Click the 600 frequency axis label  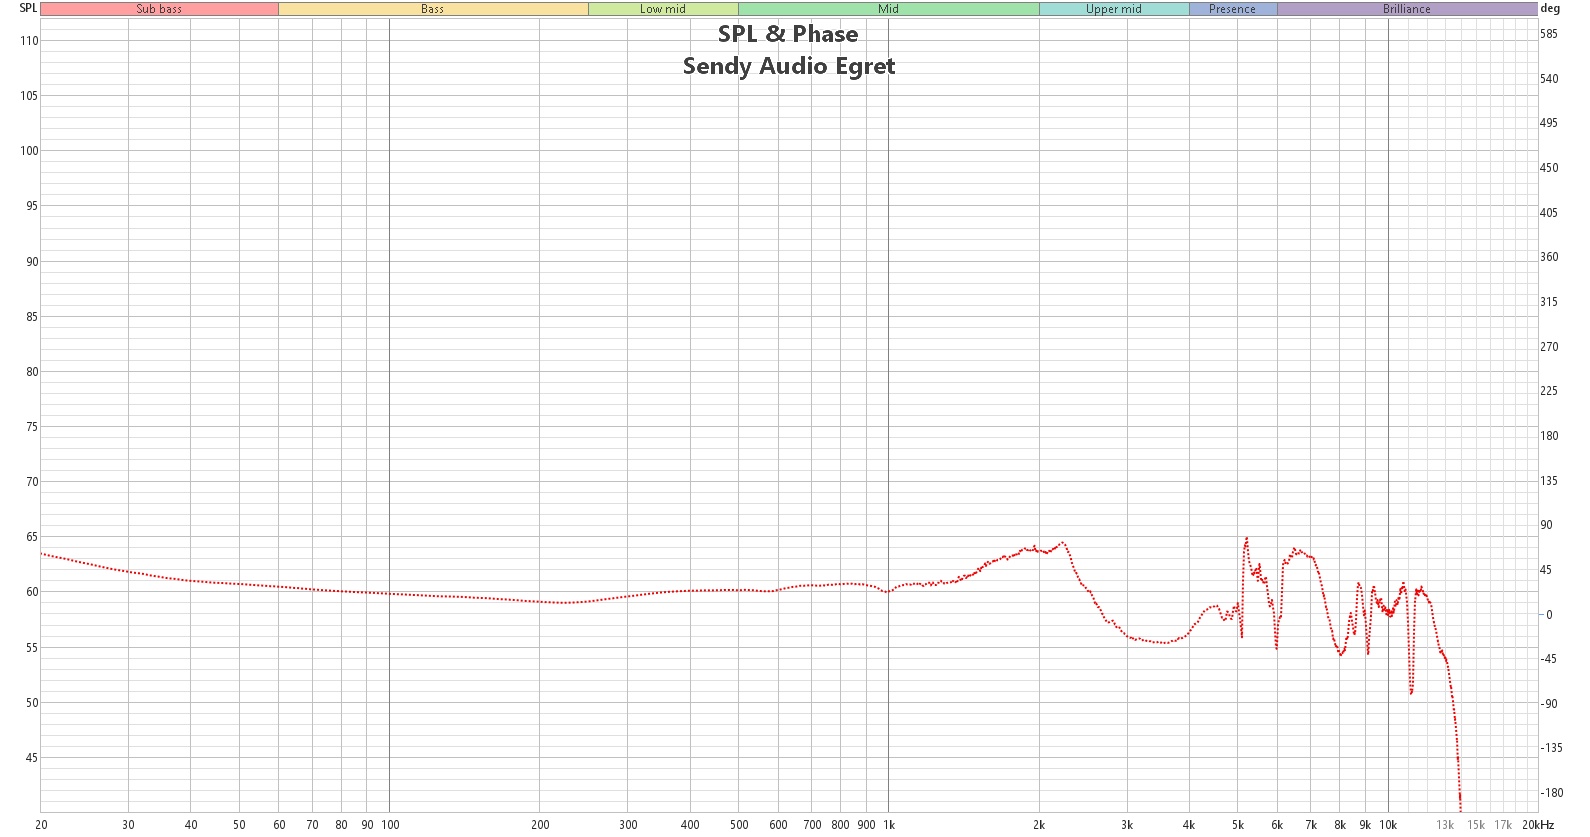[x=778, y=825]
